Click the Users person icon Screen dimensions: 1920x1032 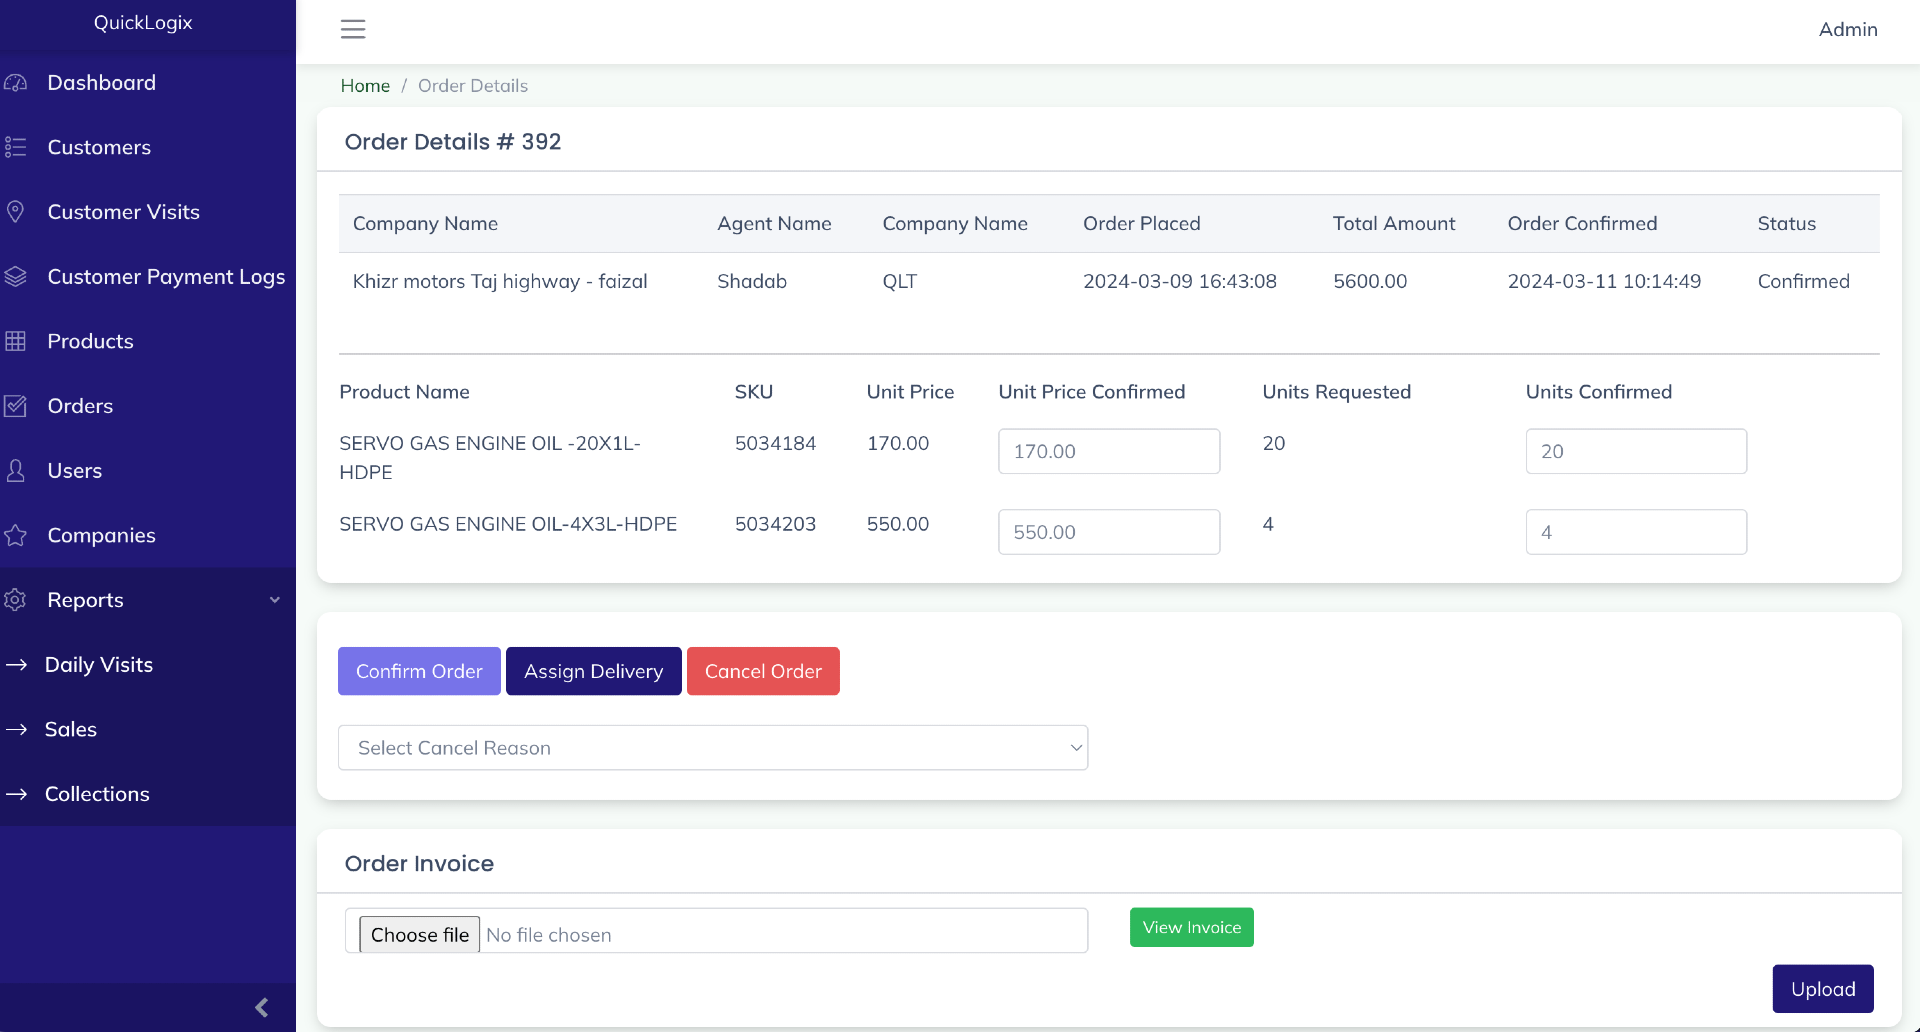click(x=16, y=471)
